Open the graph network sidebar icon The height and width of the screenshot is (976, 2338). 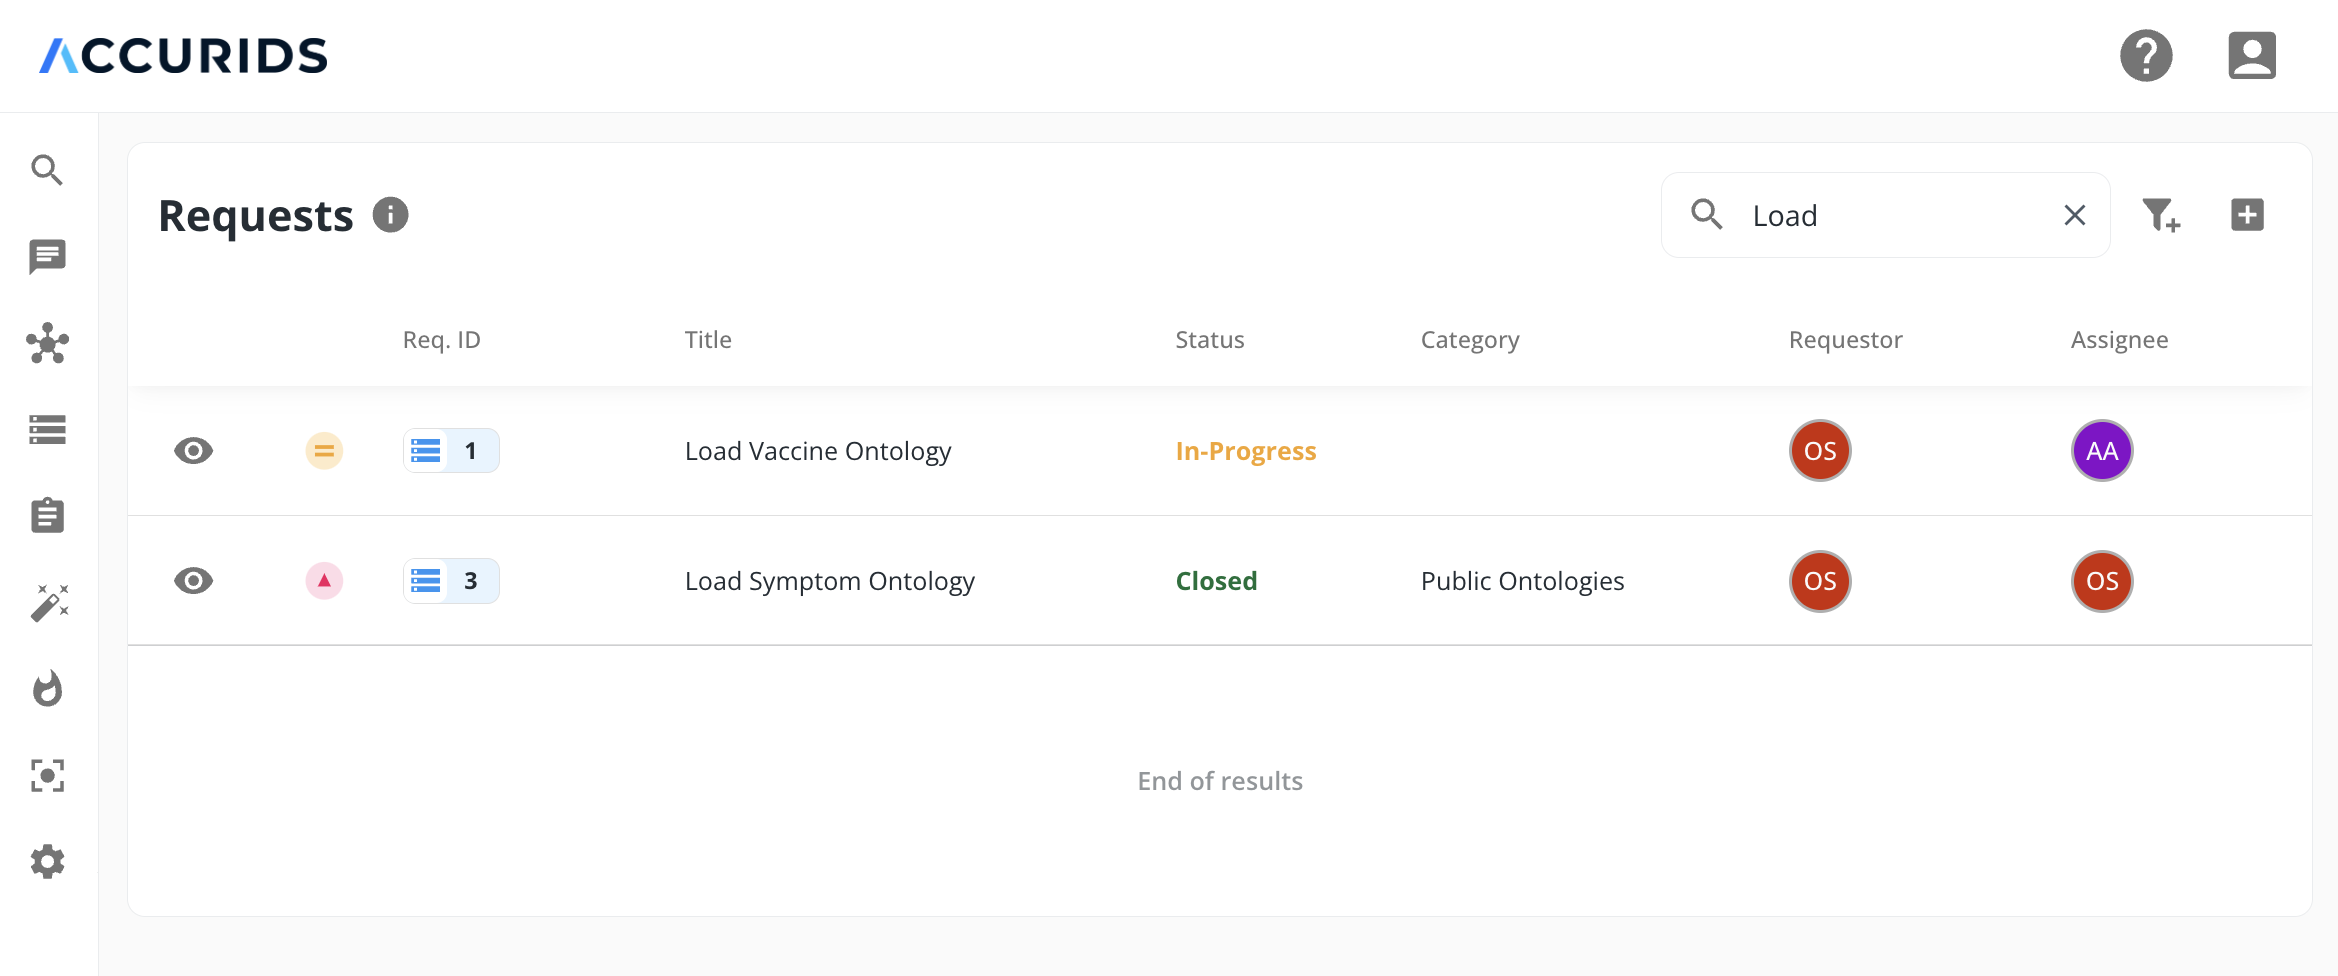(47, 343)
